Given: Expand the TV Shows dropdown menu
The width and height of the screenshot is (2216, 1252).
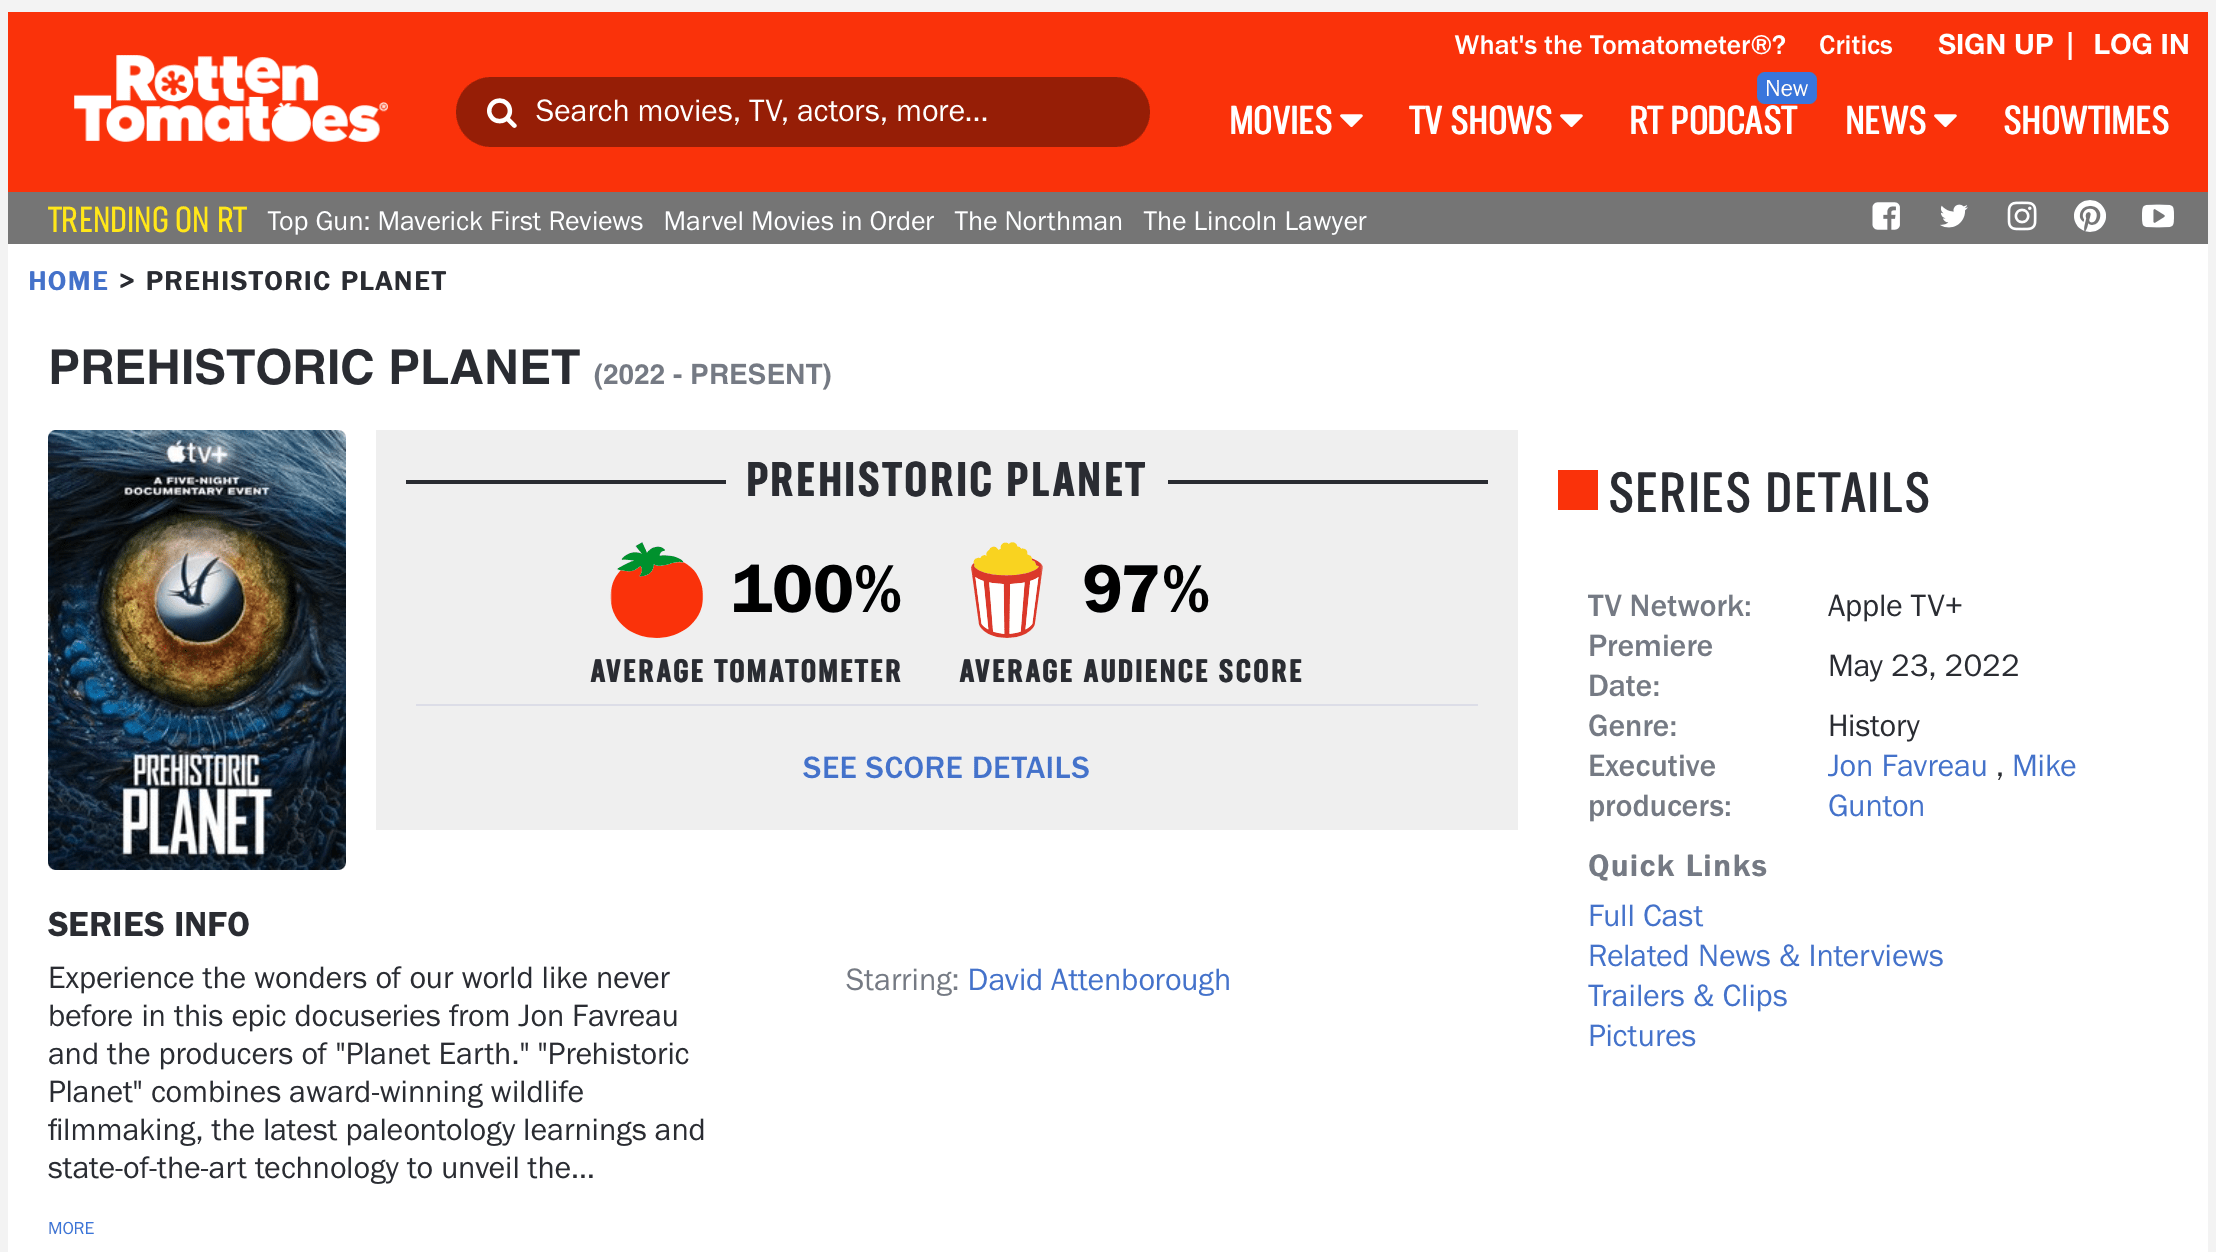Looking at the screenshot, I should point(1495,121).
